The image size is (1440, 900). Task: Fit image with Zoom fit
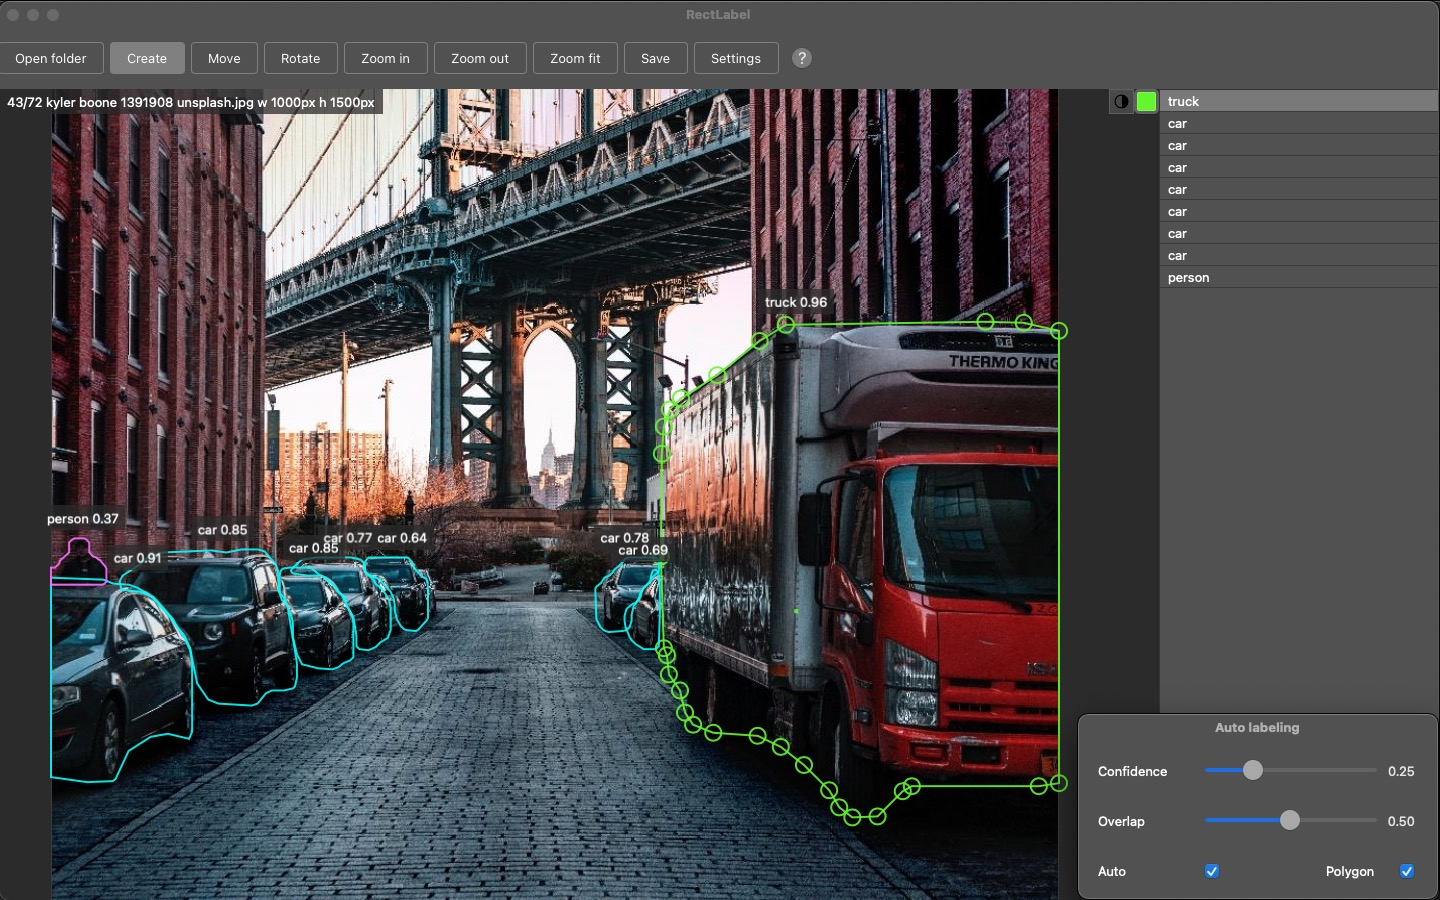575,58
